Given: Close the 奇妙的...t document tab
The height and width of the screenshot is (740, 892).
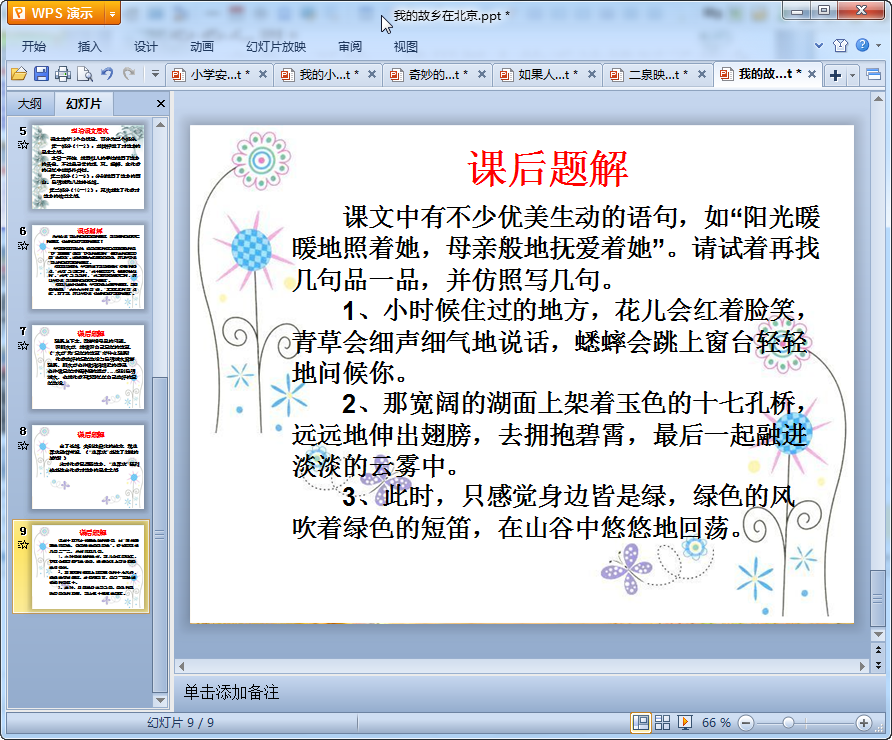Looking at the screenshot, I should pyautogui.click(x=482, y=74).
